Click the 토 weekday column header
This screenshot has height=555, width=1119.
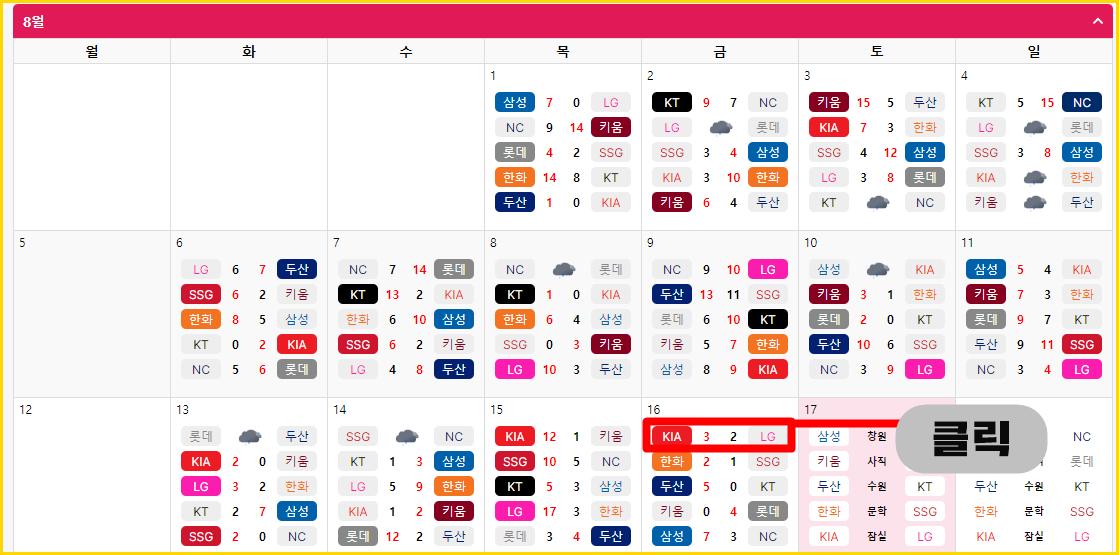[x=877, y=51]
